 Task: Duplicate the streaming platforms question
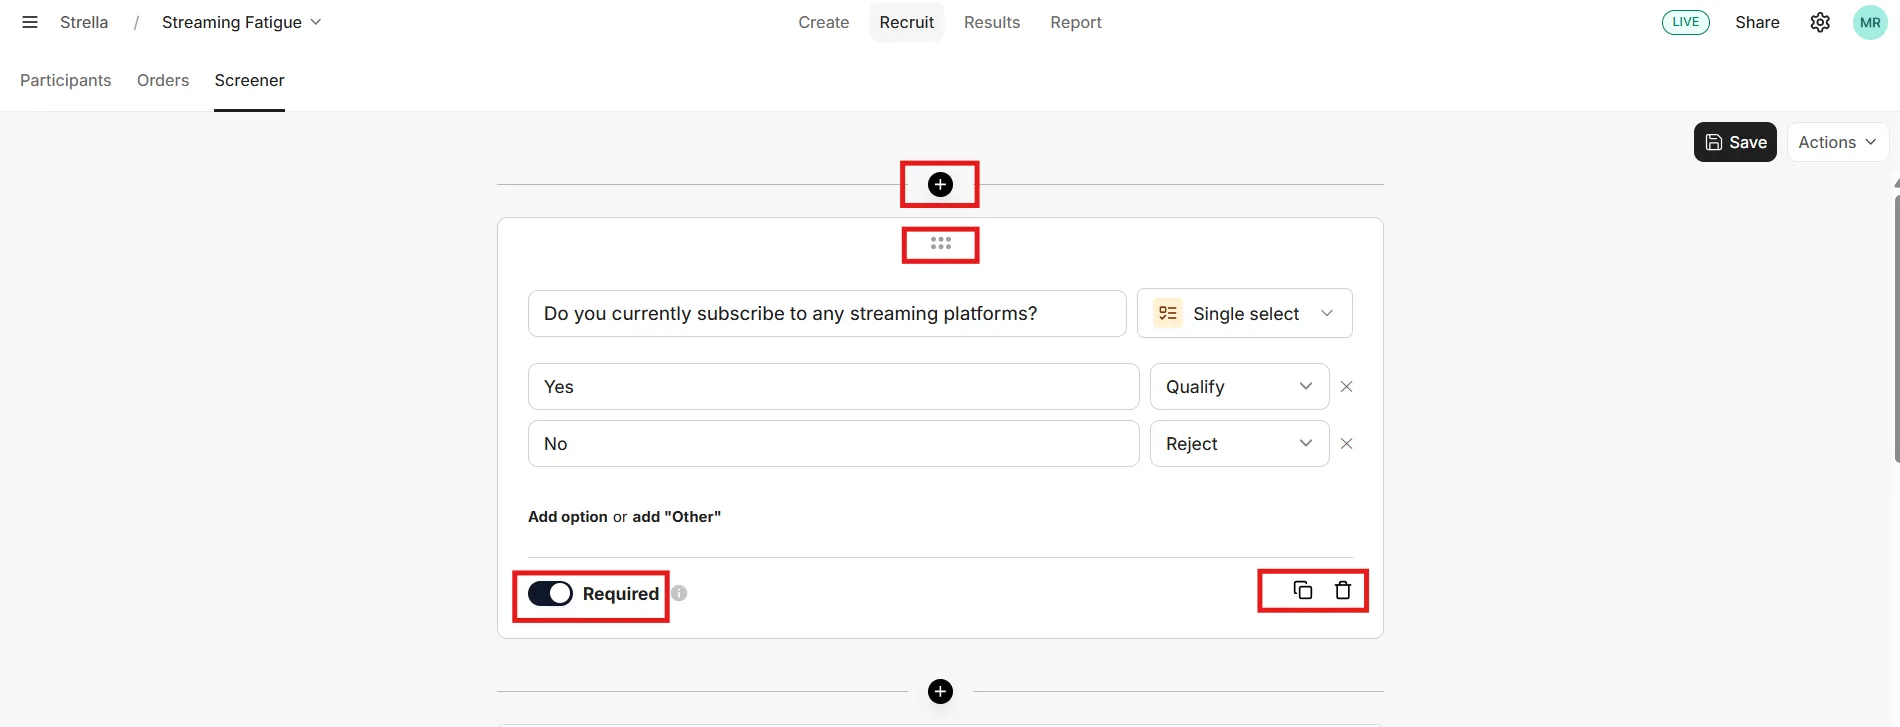[1302, 590]
